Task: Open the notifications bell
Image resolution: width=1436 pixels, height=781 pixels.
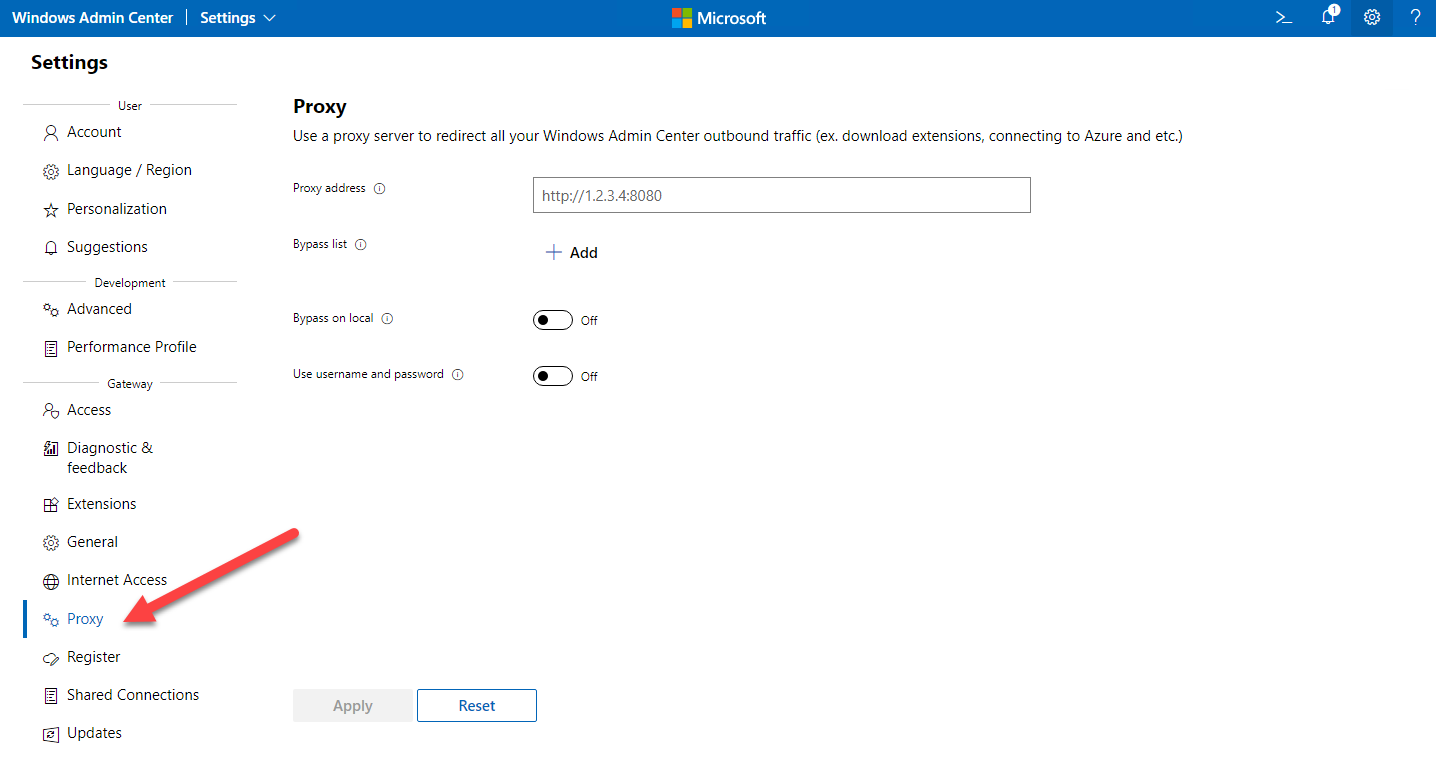Action: [1328, 18]
